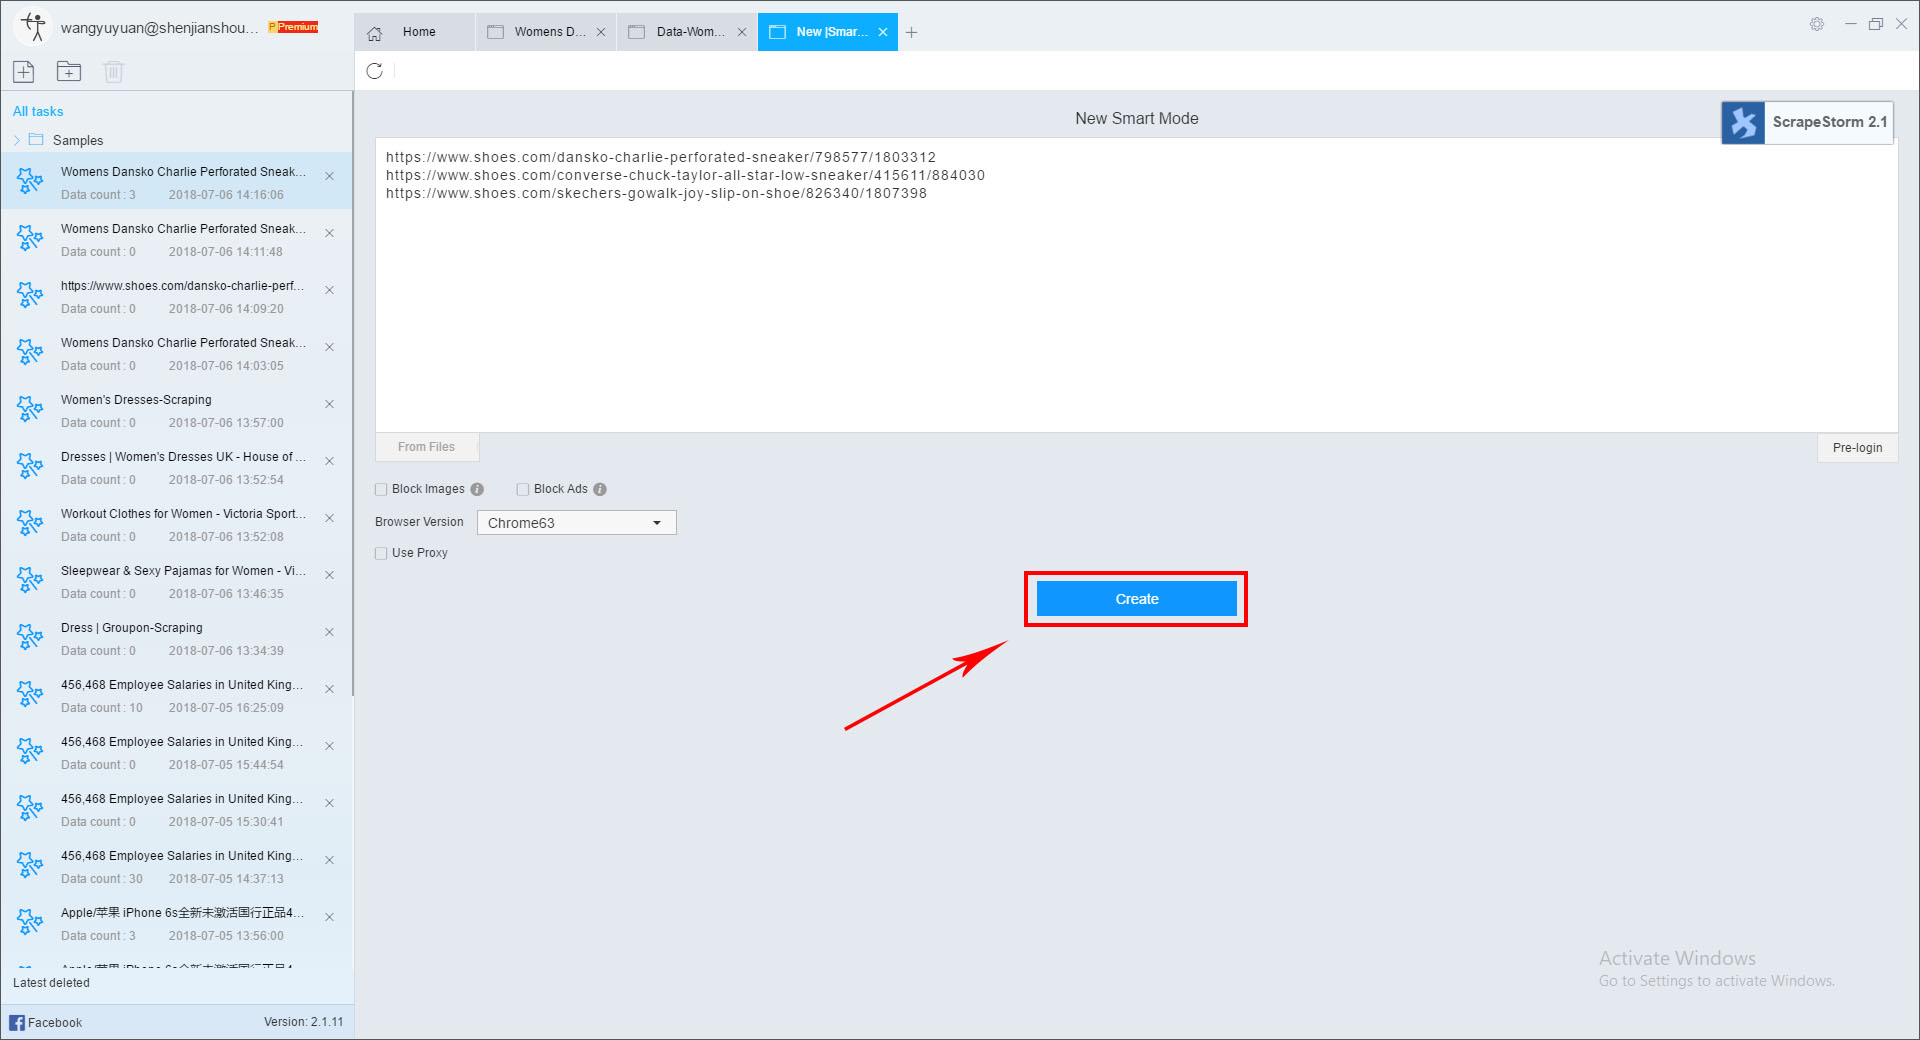This screenshot has width=1920, height=1040.
Task: Click the Home tab house icon
Action: [375, 33]
